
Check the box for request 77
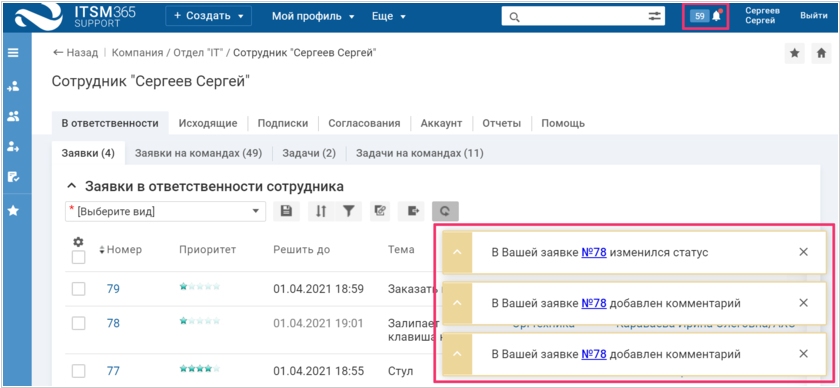(78, 371)
